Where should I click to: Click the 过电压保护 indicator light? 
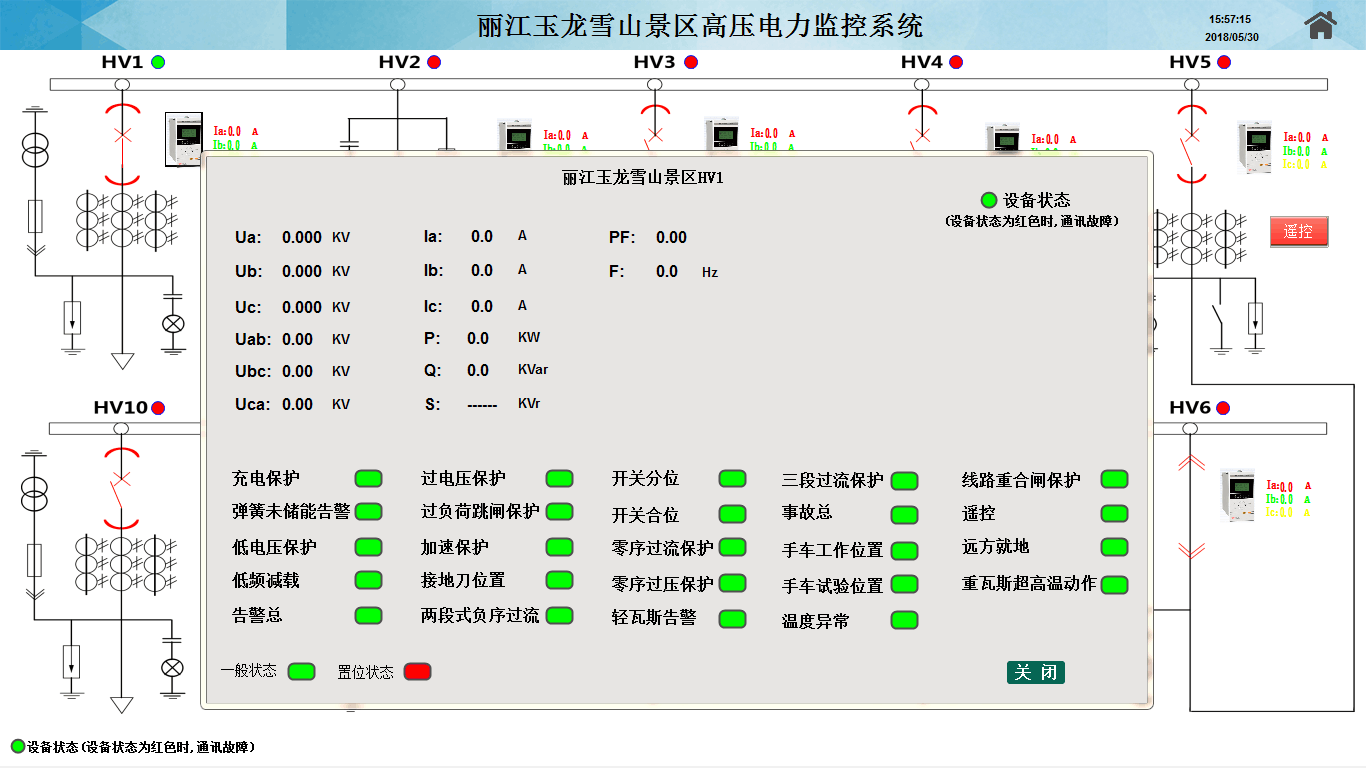(x=559, y=479)
